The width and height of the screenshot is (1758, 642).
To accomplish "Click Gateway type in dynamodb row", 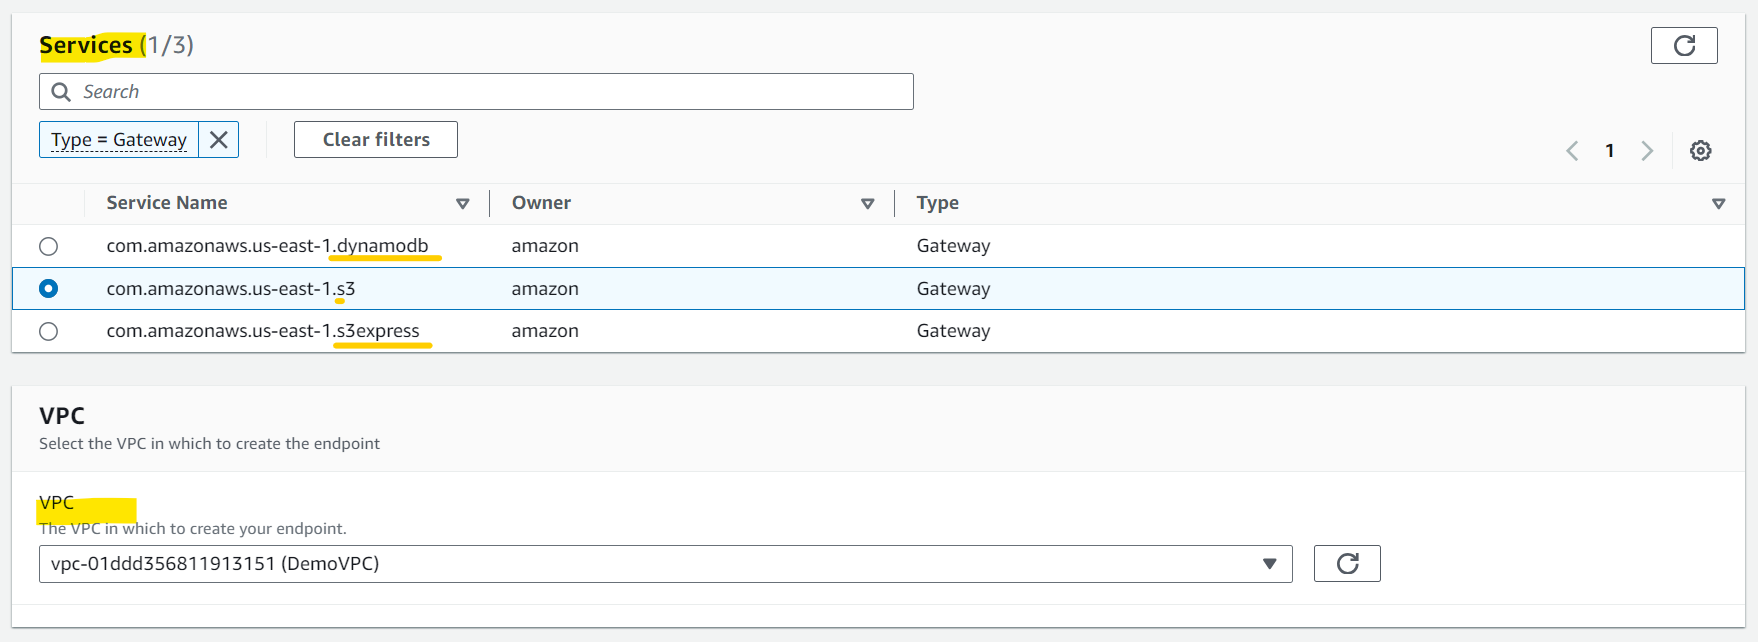I will tap(953, 246).
